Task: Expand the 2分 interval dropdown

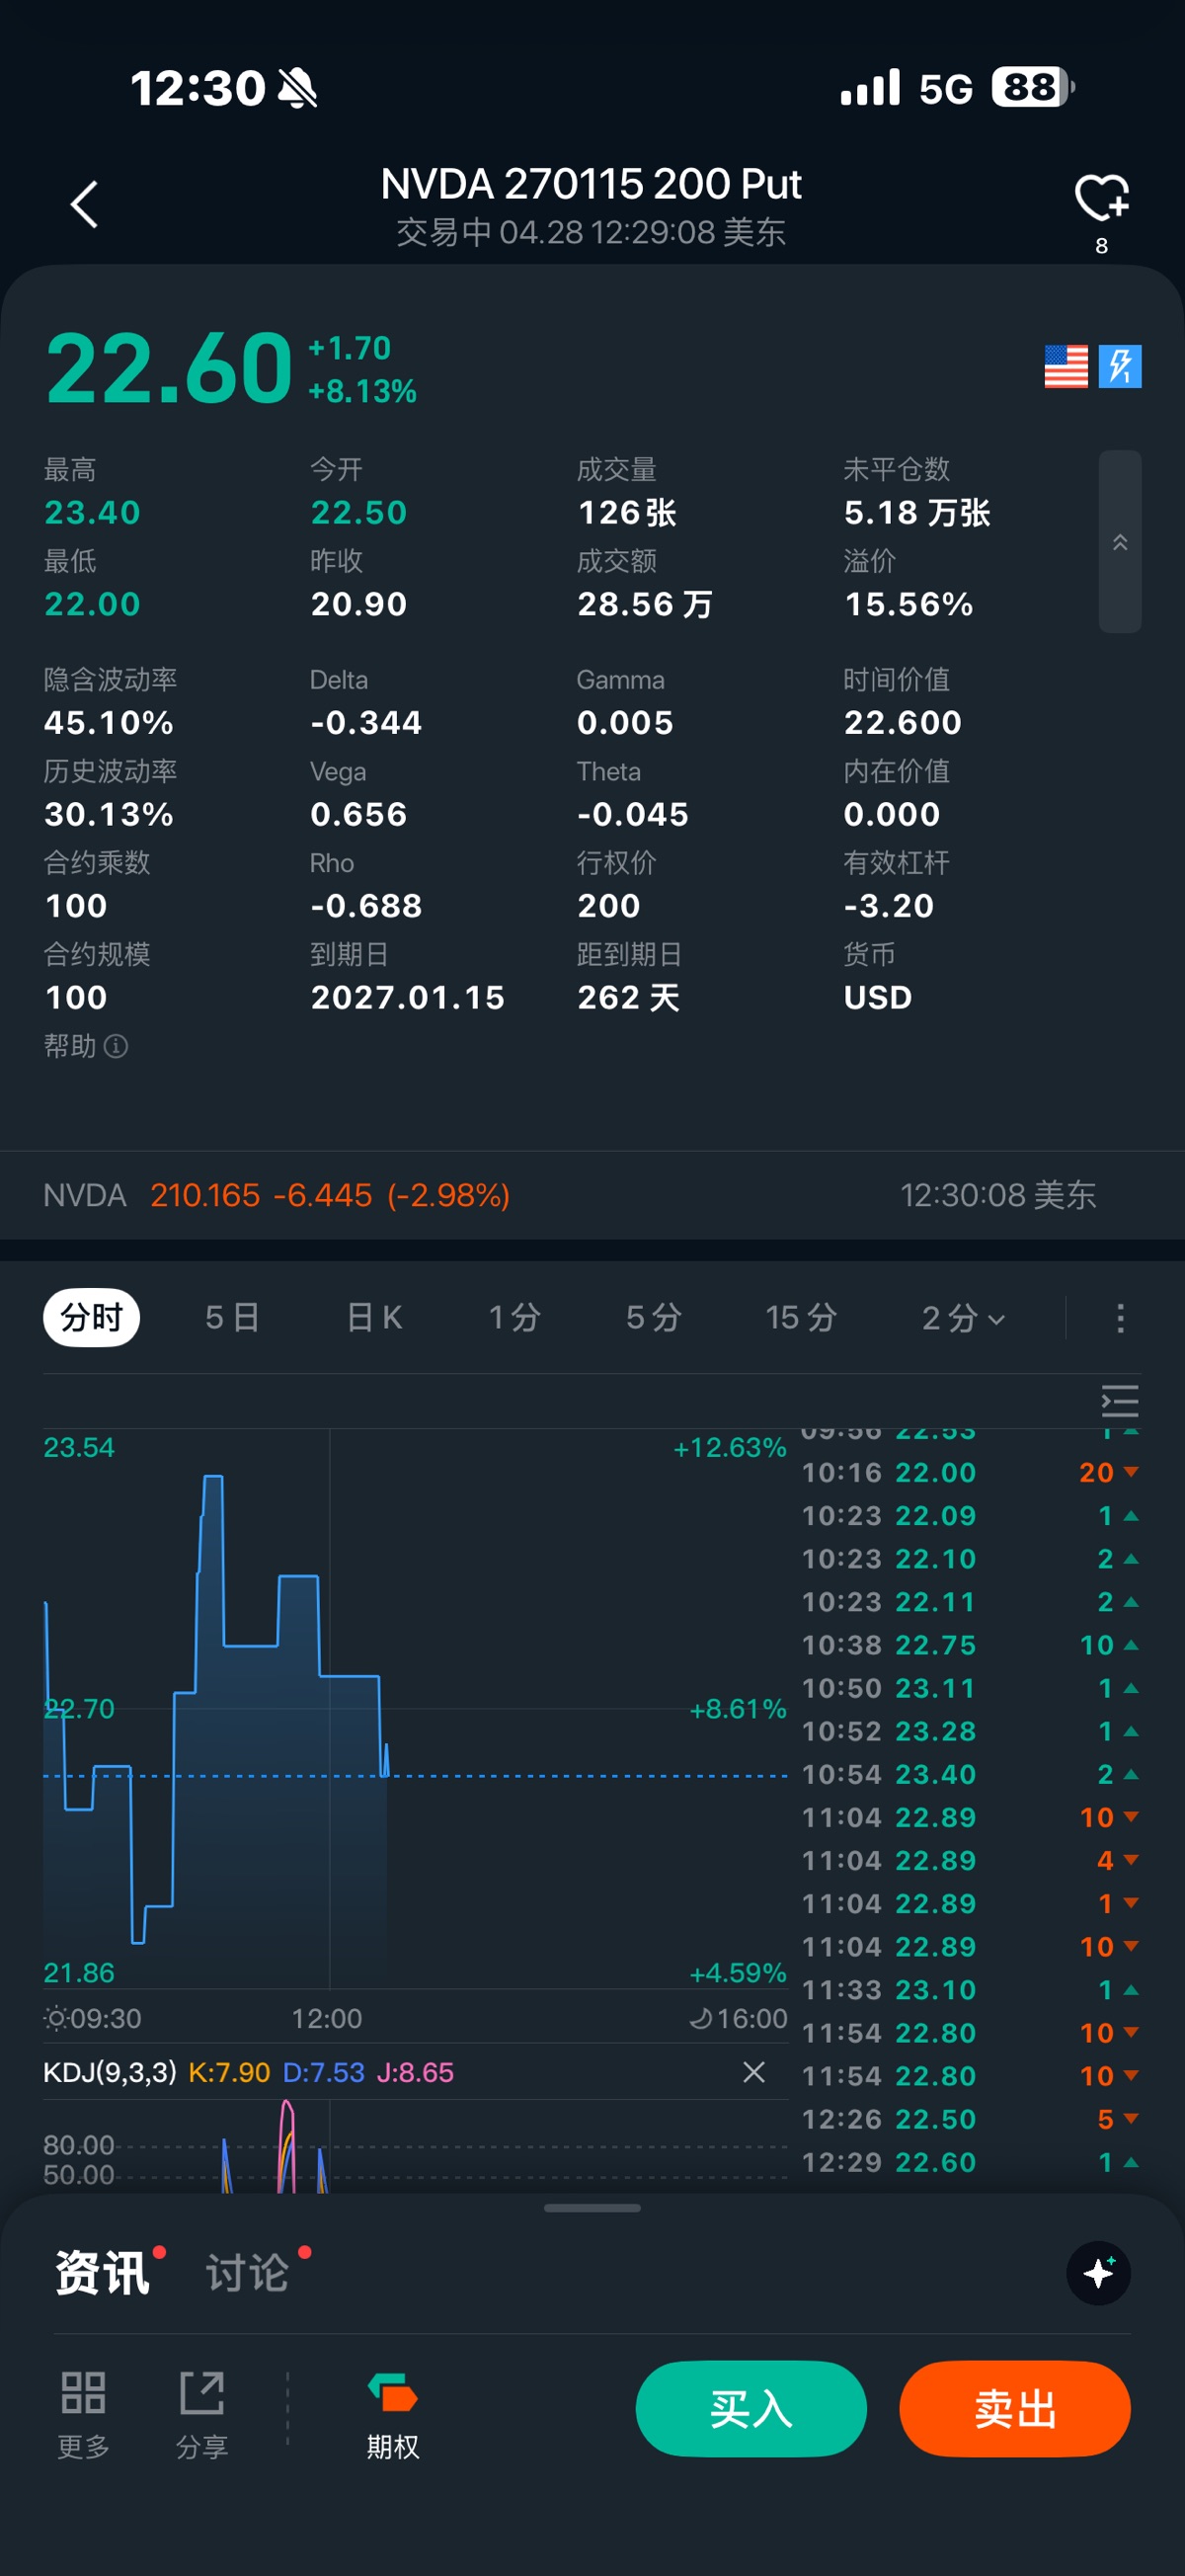Action: click(x=962, y=1318)
